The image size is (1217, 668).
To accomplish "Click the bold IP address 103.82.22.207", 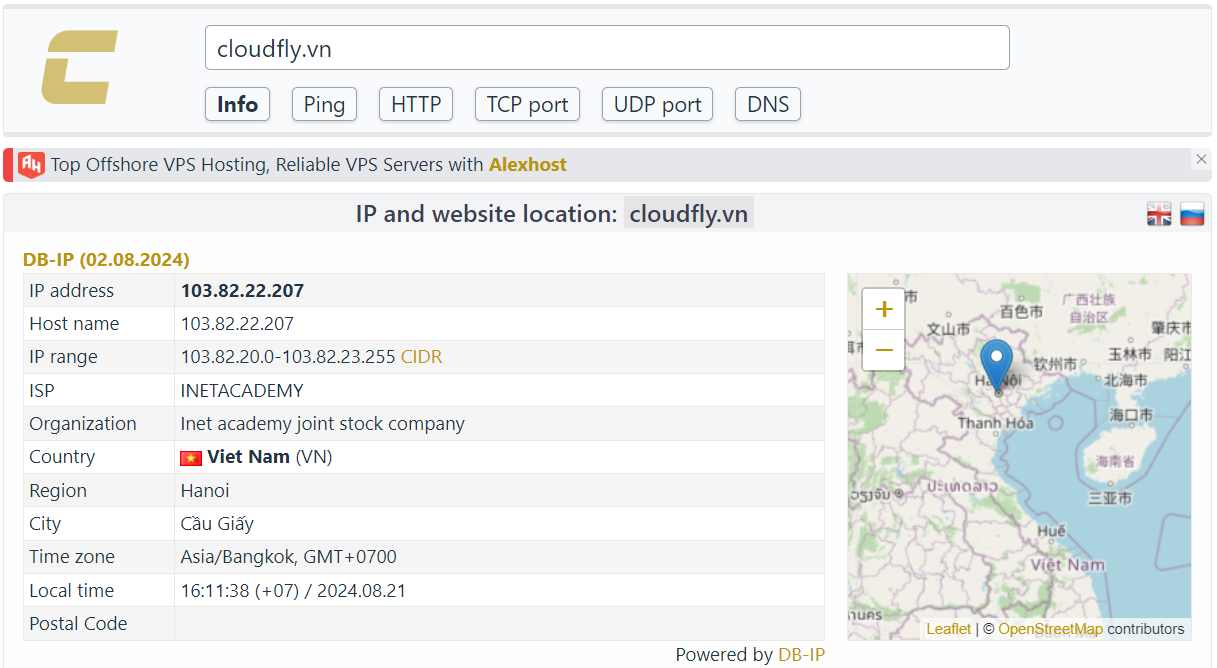I will click(242, 291).
